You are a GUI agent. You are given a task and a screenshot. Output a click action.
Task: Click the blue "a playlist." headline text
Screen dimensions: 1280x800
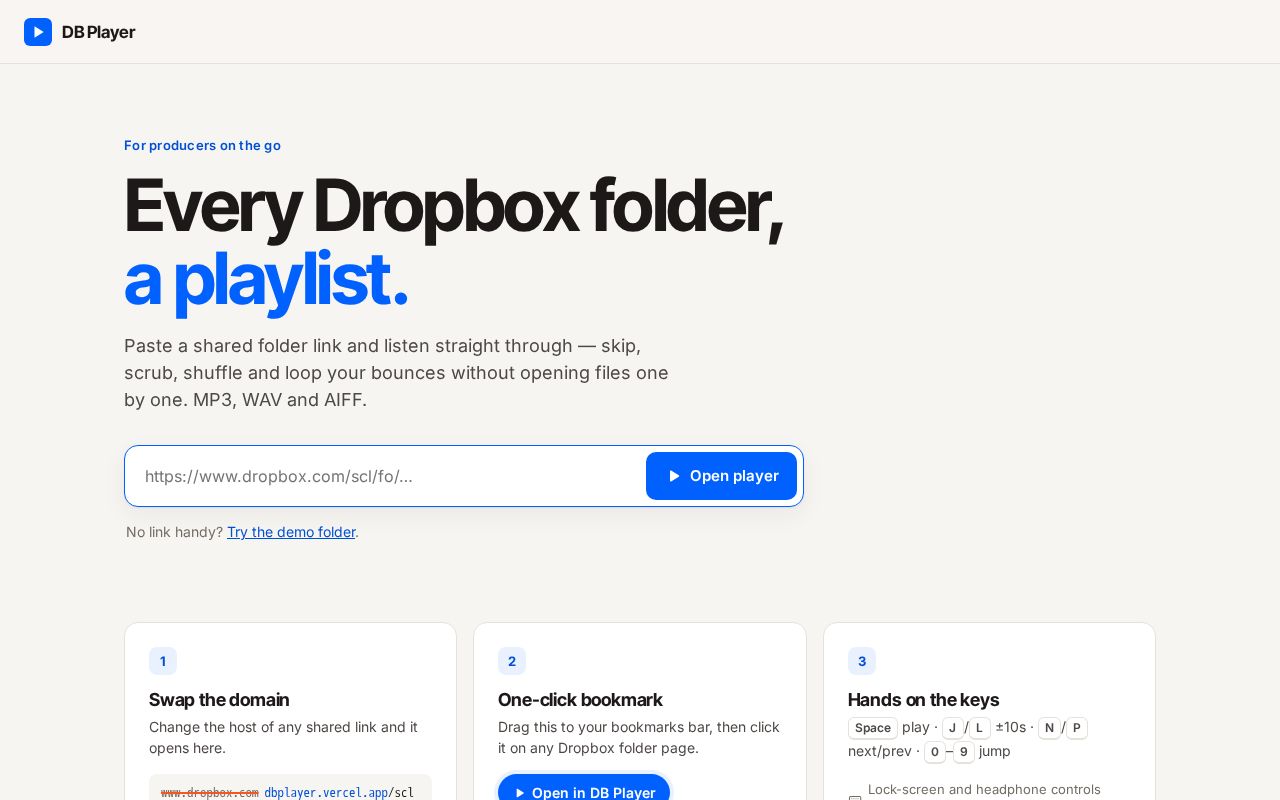coord(266,279)
